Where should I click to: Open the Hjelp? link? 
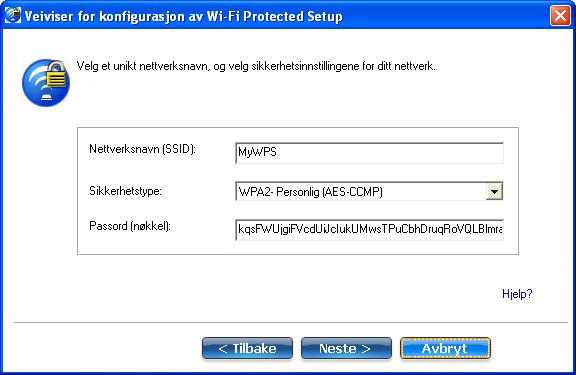coord(517,294)
